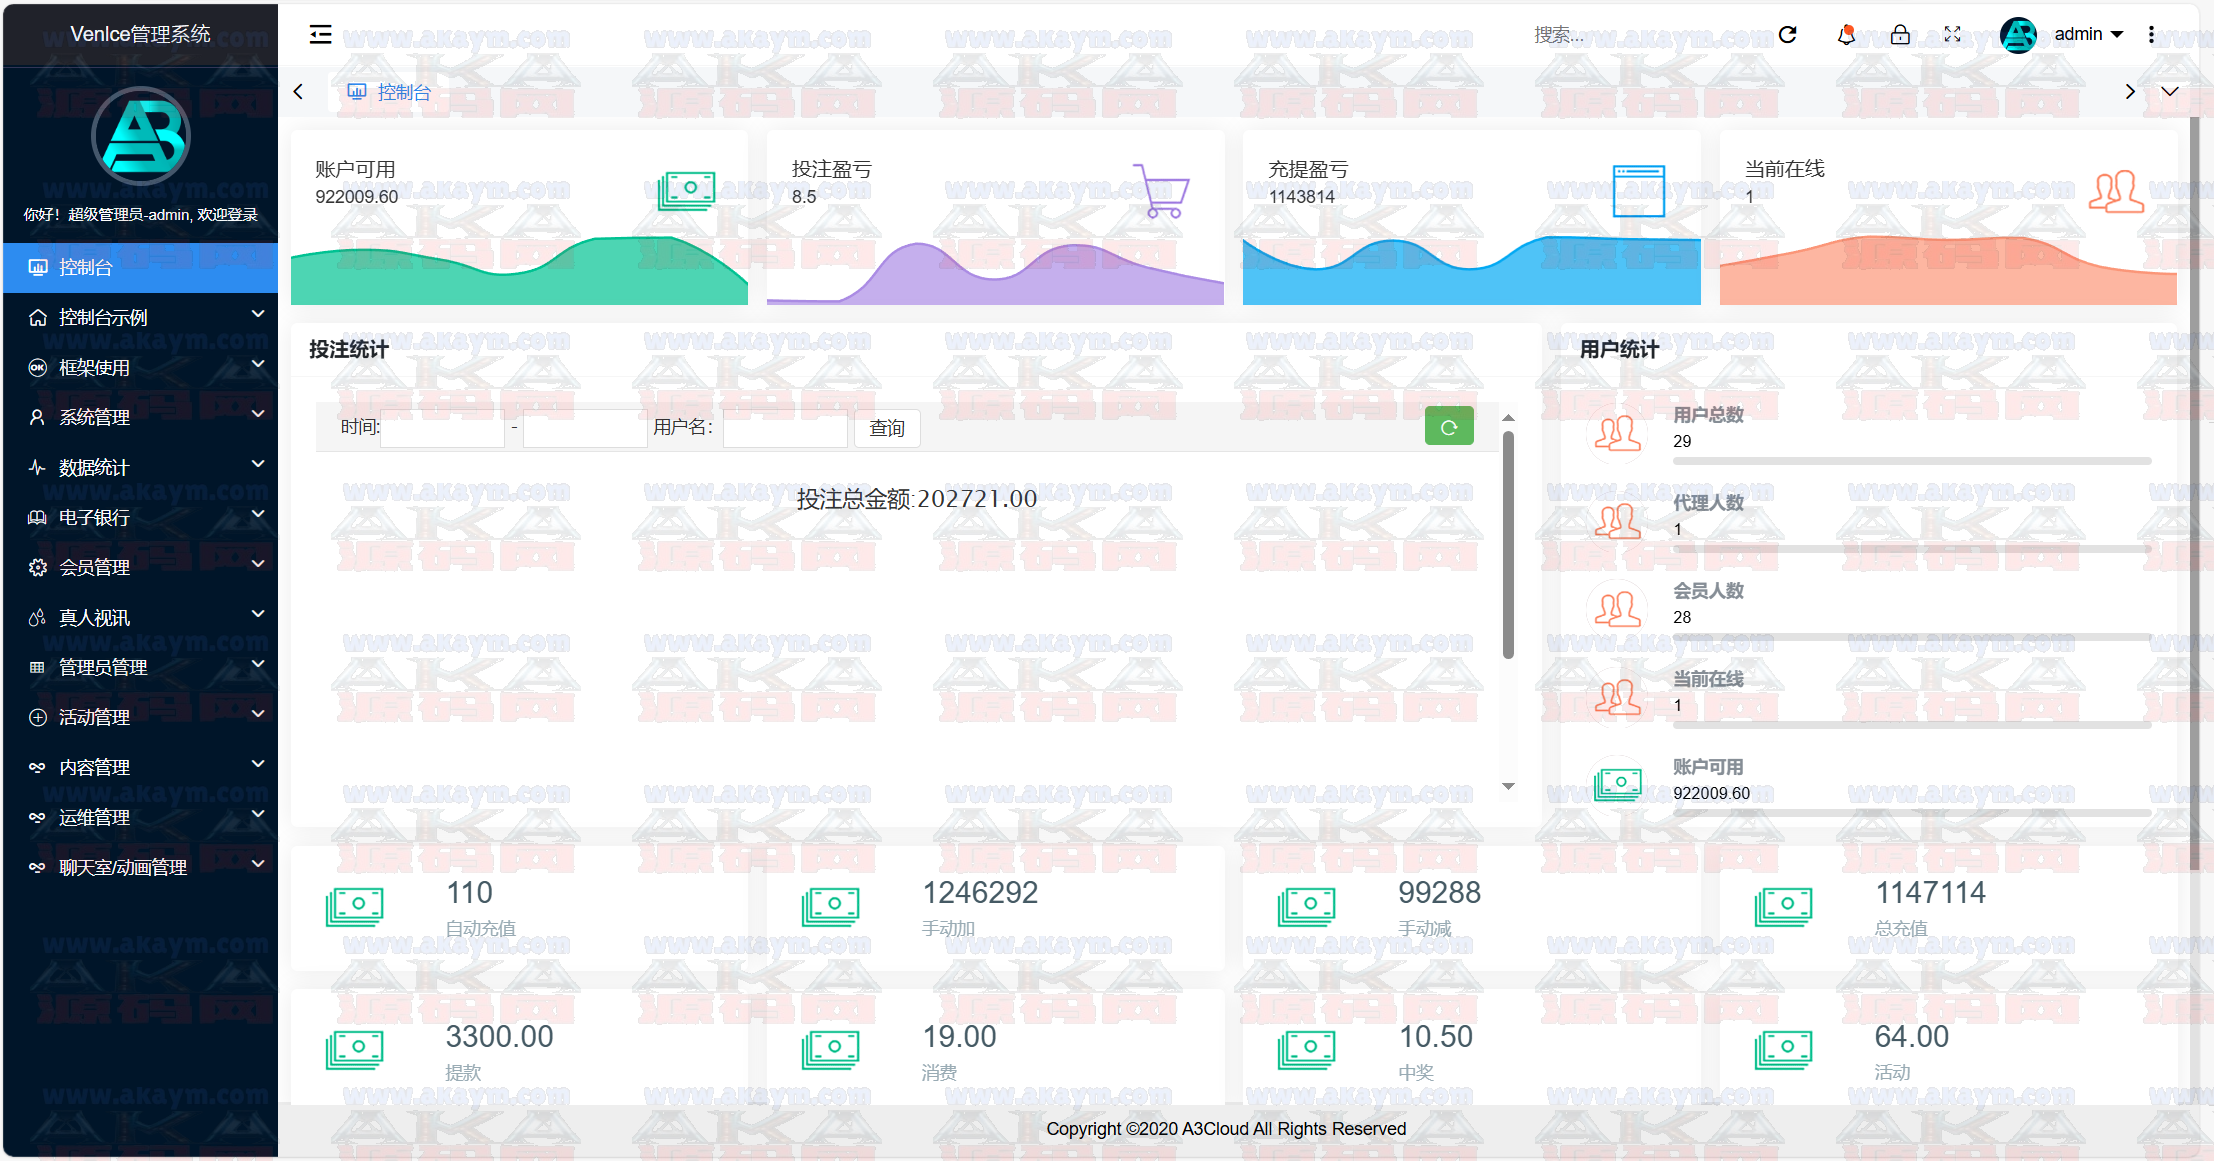Click the 投注统计 panel vertical scrollbar
Screen dimensions: 2214x1161
(1508, 545)
